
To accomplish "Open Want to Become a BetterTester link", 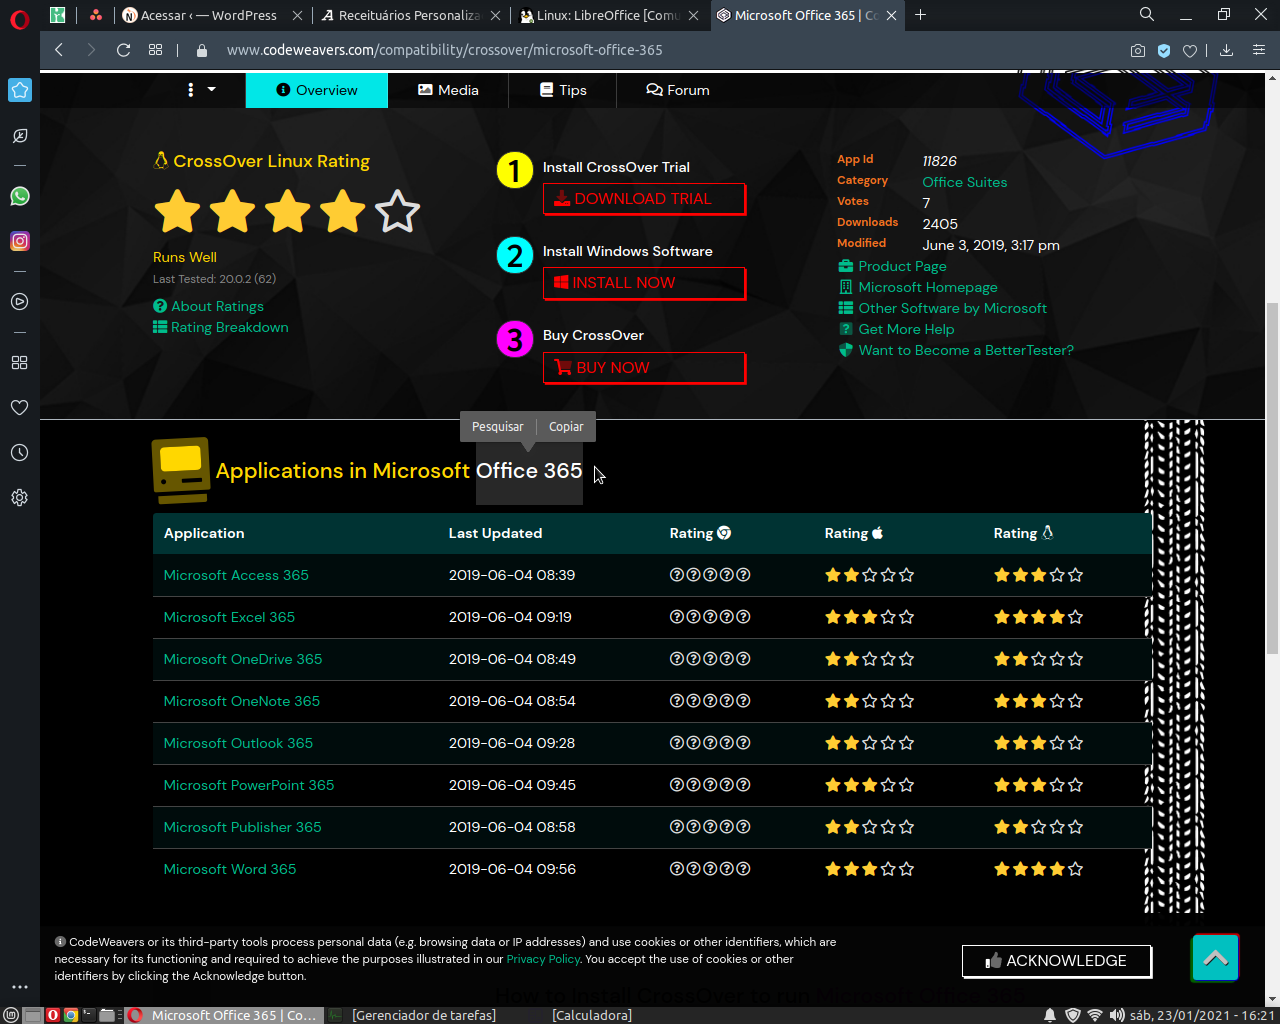I will pos(956,350).
